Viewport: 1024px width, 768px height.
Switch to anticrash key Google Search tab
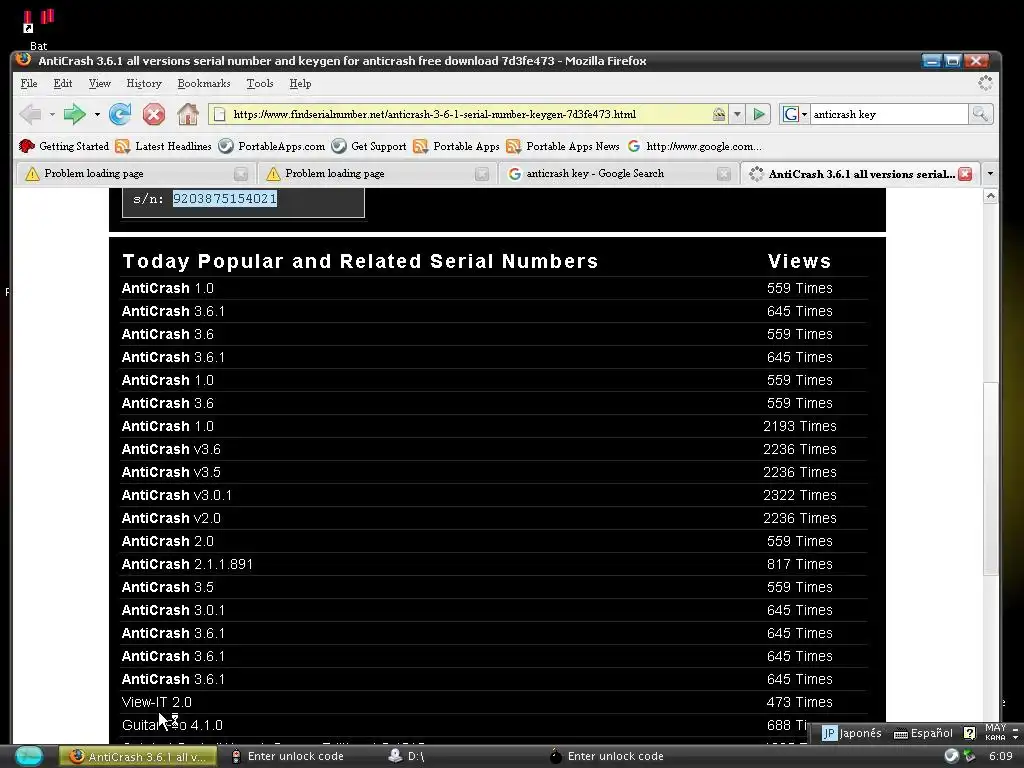coord(617,174)
